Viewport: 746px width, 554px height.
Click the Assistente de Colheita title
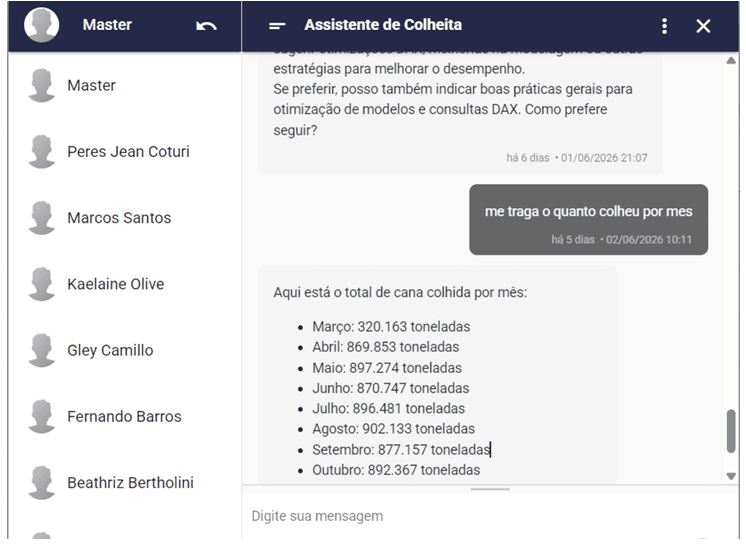(383, 25)
